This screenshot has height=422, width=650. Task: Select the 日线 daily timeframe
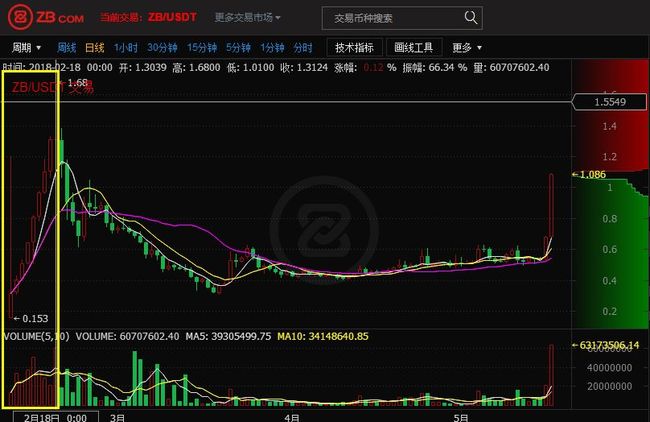(x=95, y=48)
